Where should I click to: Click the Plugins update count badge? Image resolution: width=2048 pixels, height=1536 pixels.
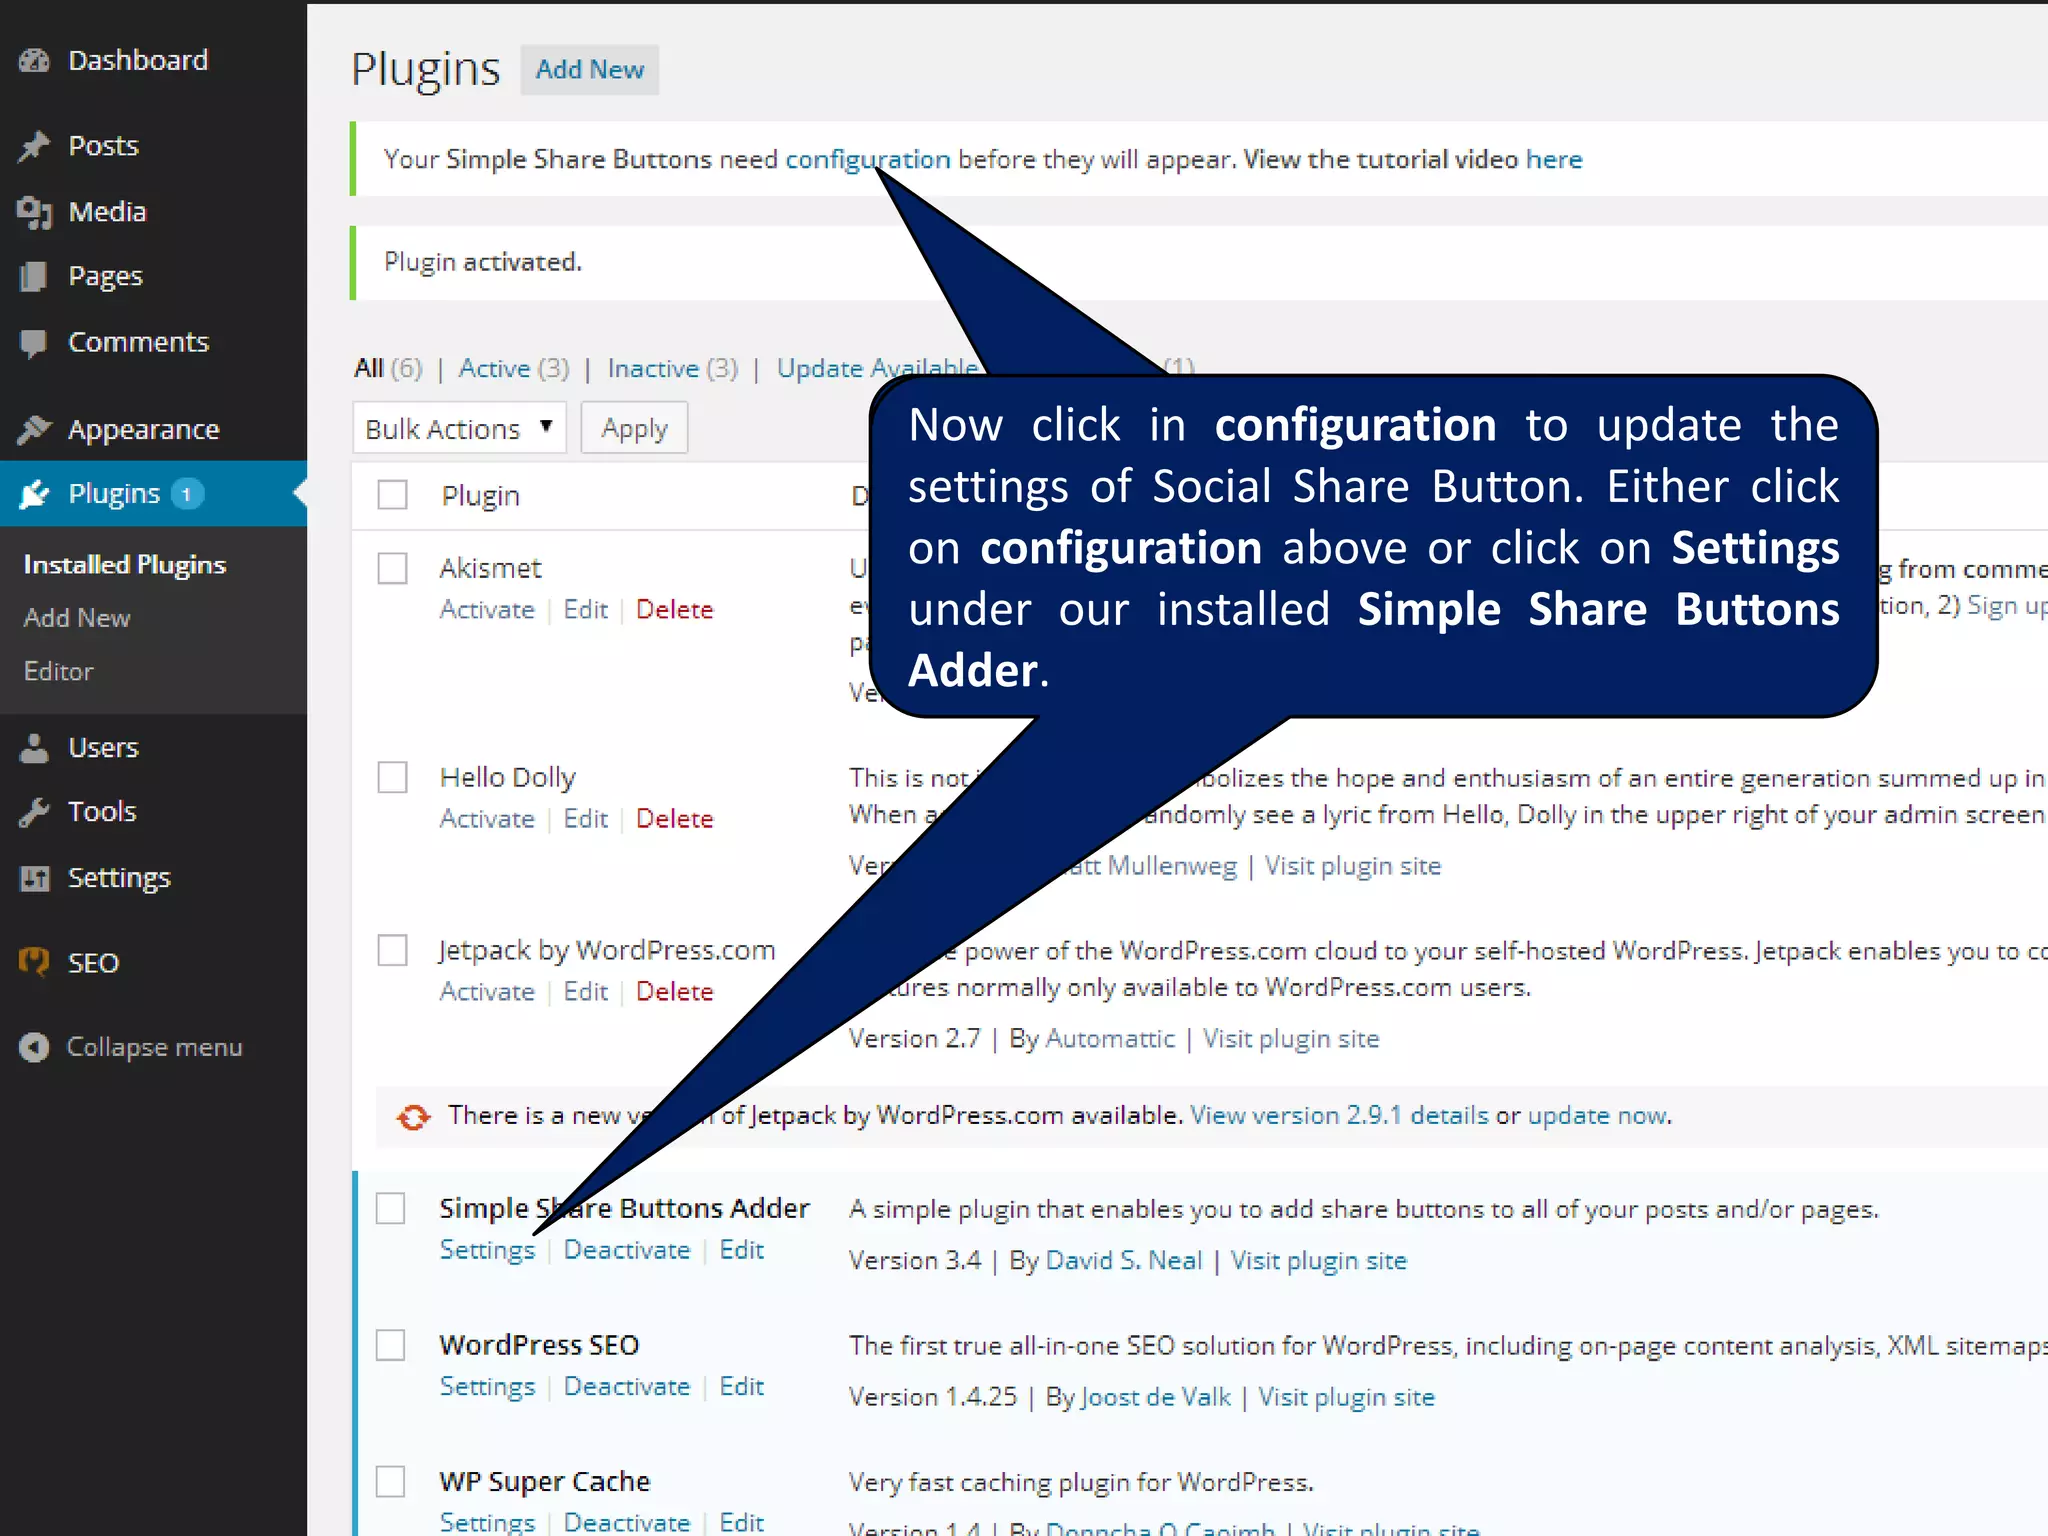(x=187, y=494)
